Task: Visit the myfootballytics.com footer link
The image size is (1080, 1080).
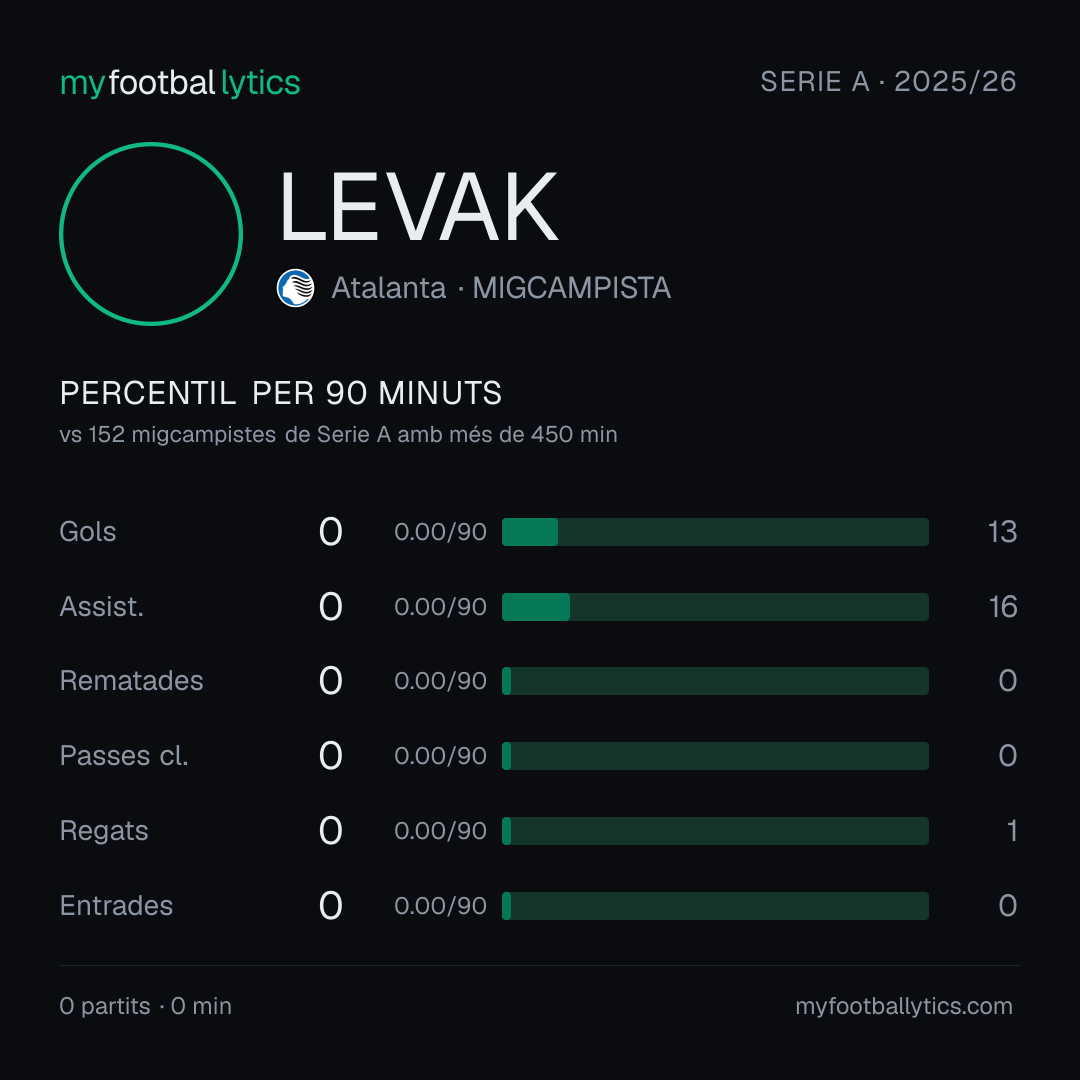Action: tap(904, 1006)
